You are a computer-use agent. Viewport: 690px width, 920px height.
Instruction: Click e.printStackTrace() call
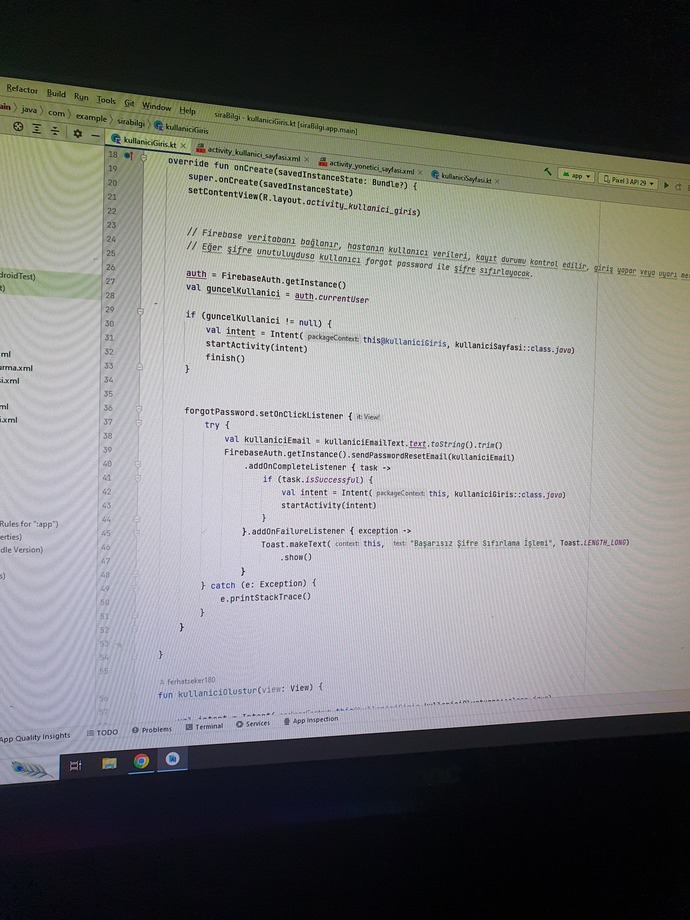click(x=265, y=597)
